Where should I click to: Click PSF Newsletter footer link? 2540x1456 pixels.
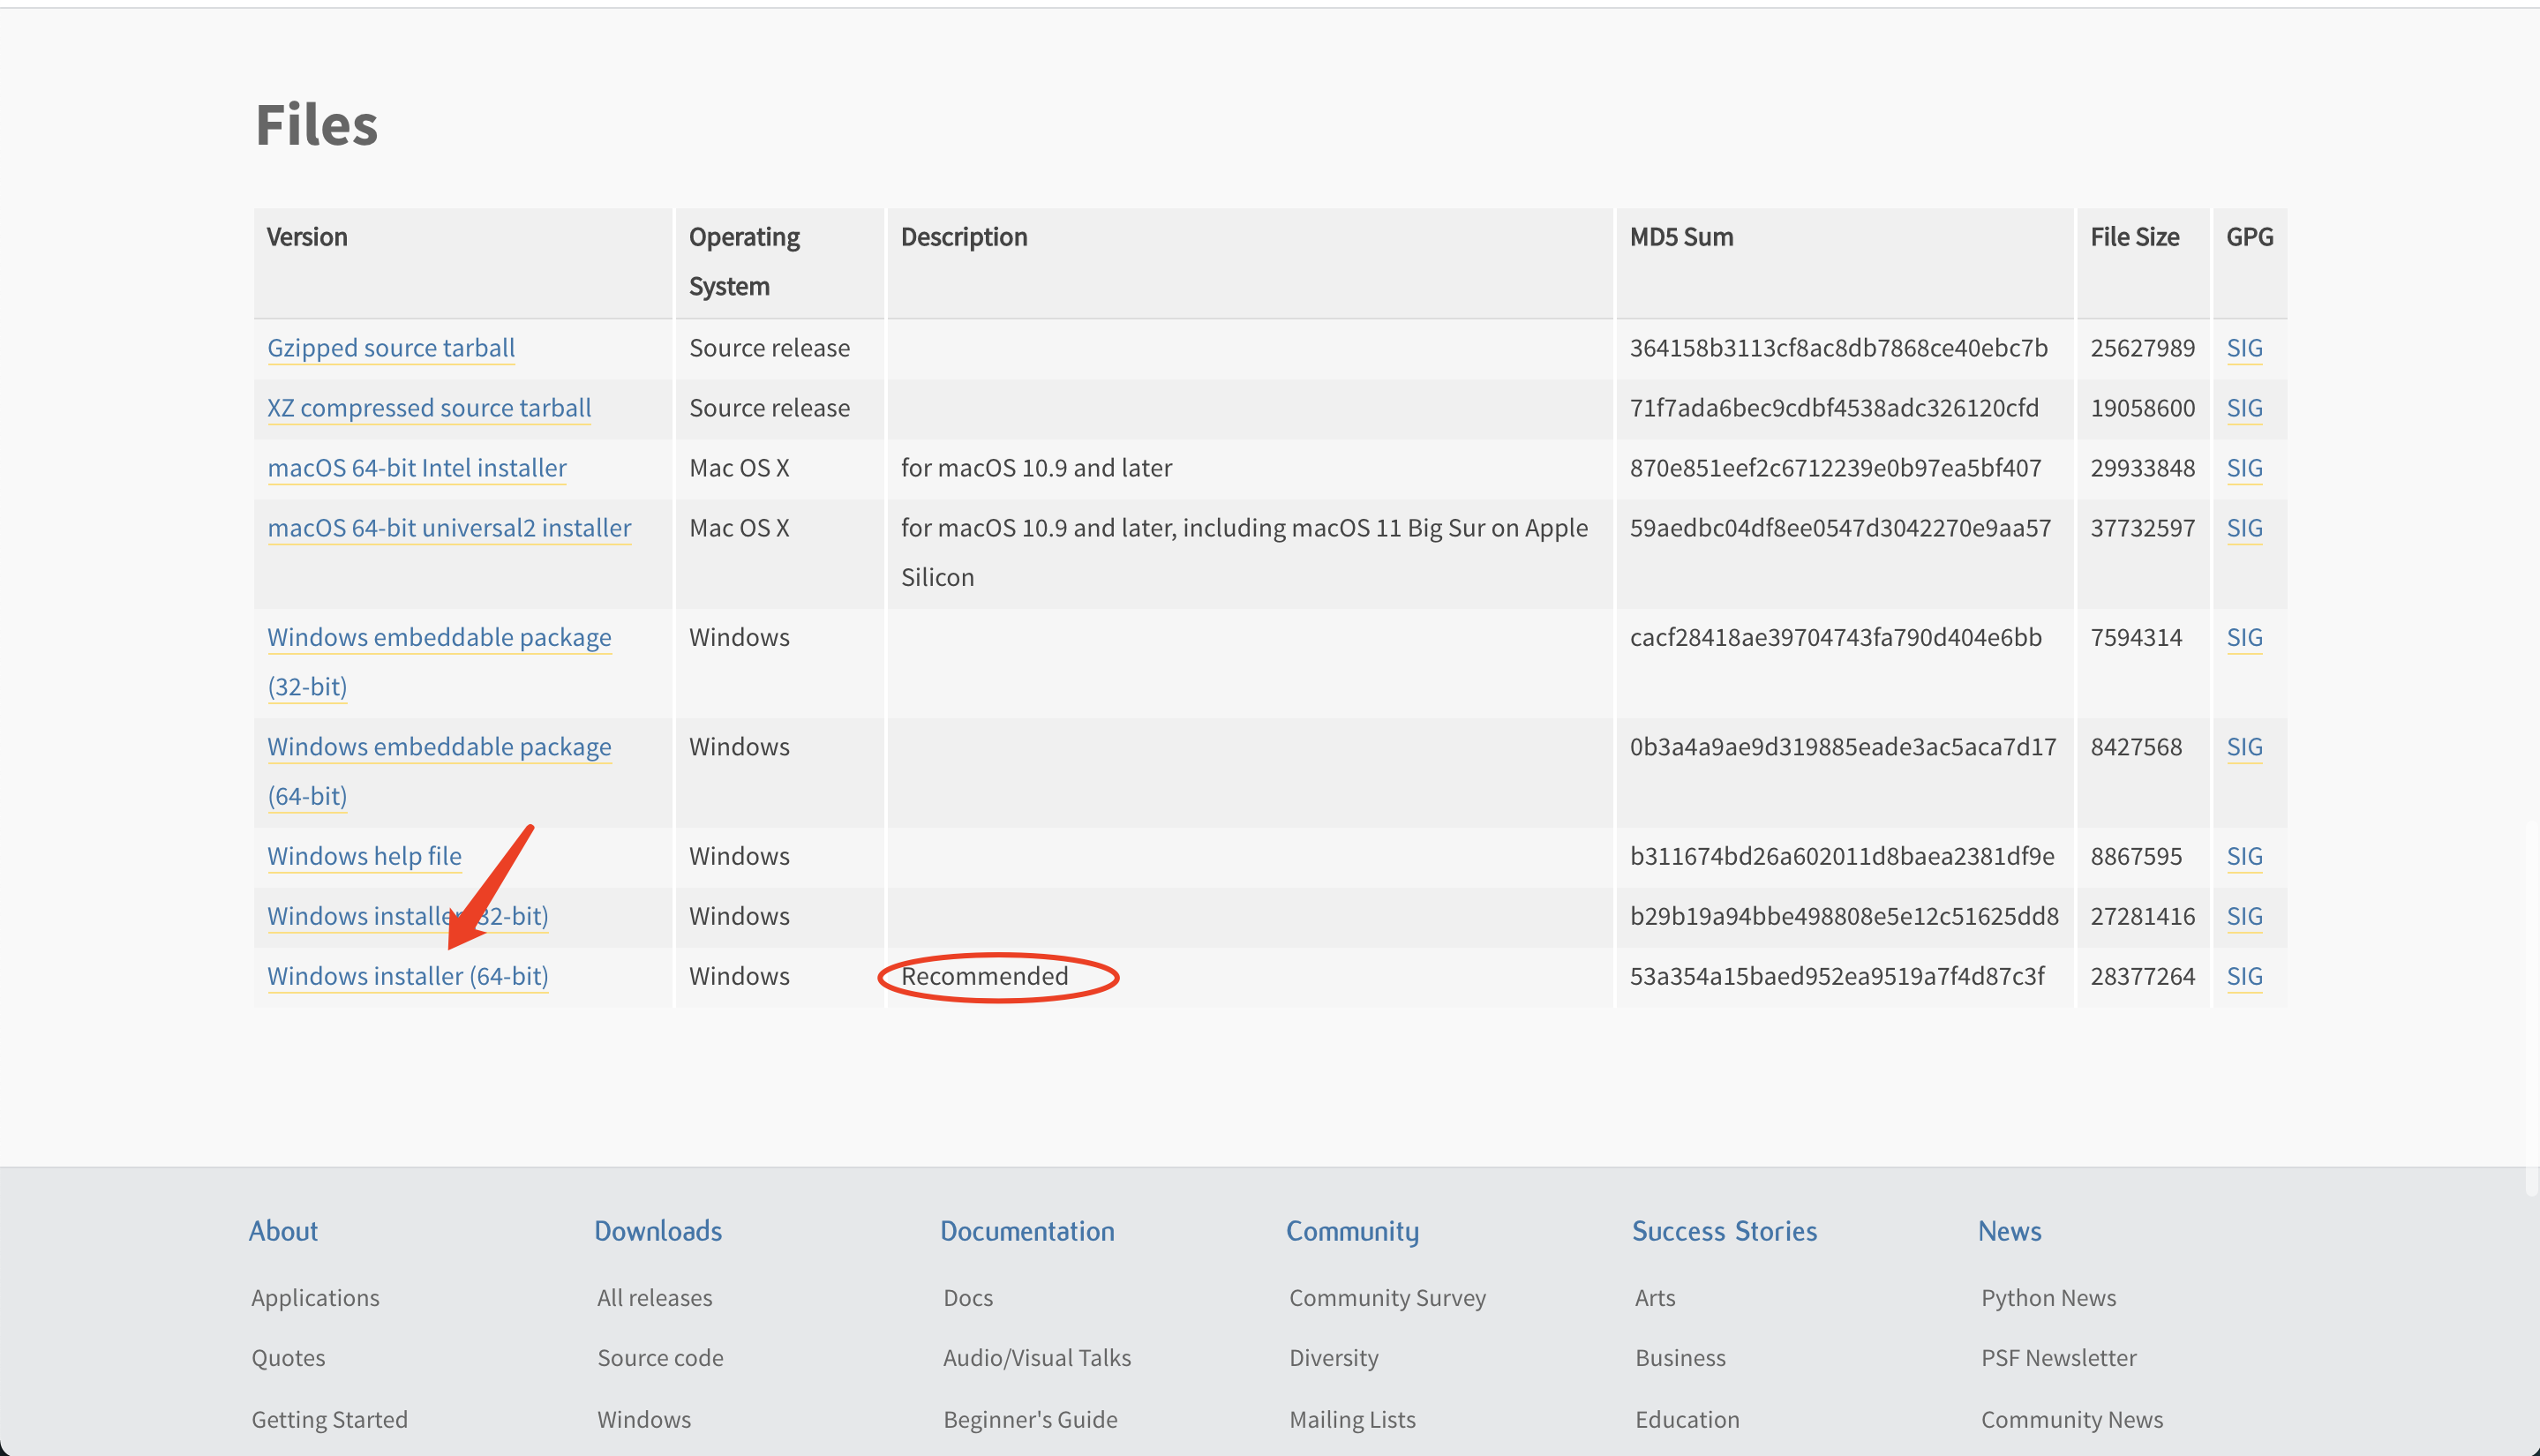2058,1358
